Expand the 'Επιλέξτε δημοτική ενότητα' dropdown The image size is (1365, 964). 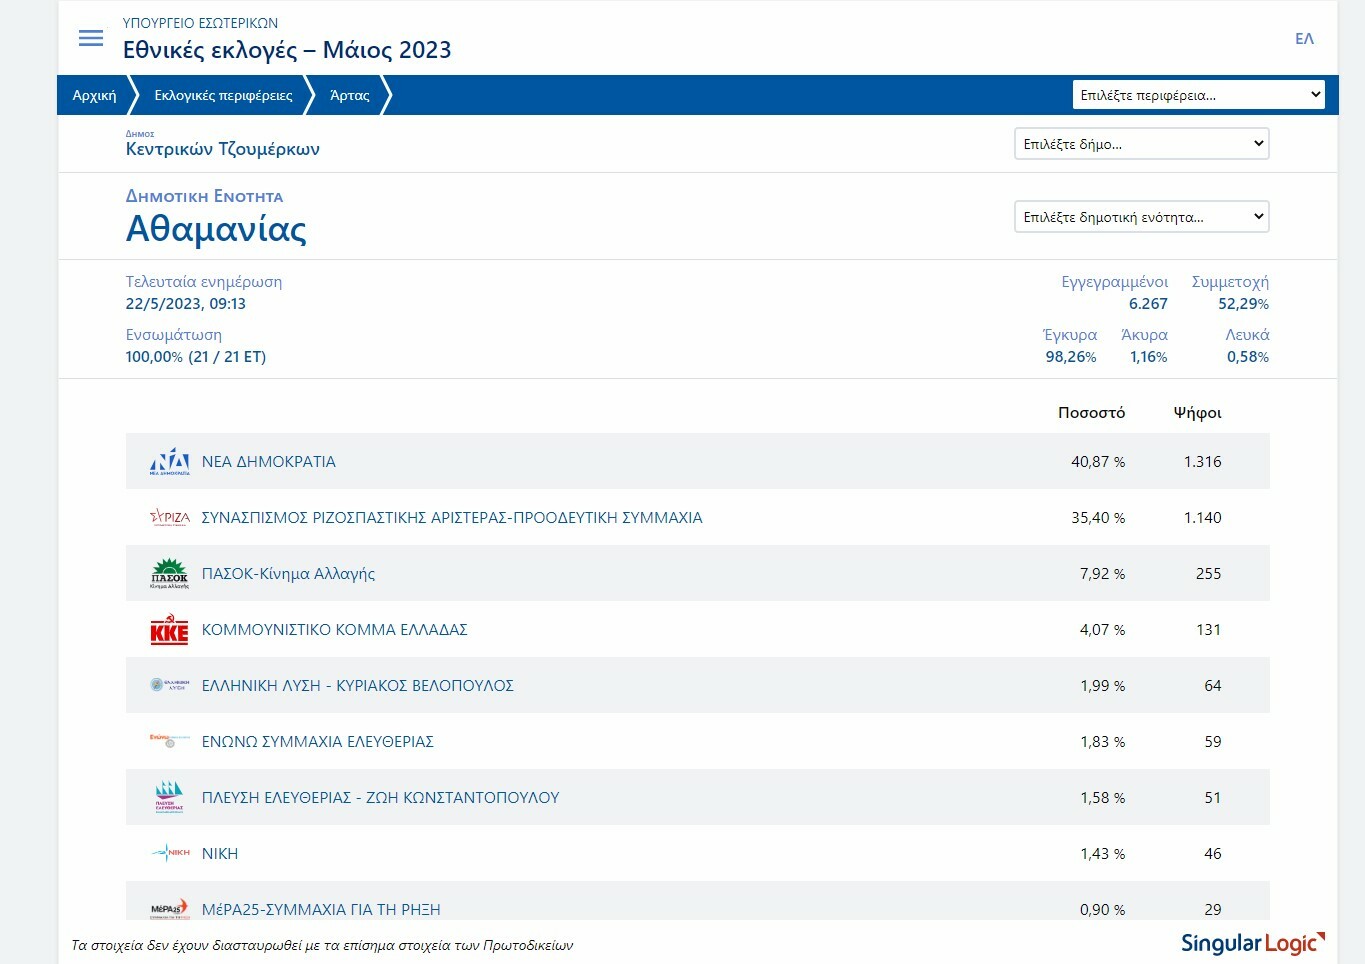tap(1141, 217)
